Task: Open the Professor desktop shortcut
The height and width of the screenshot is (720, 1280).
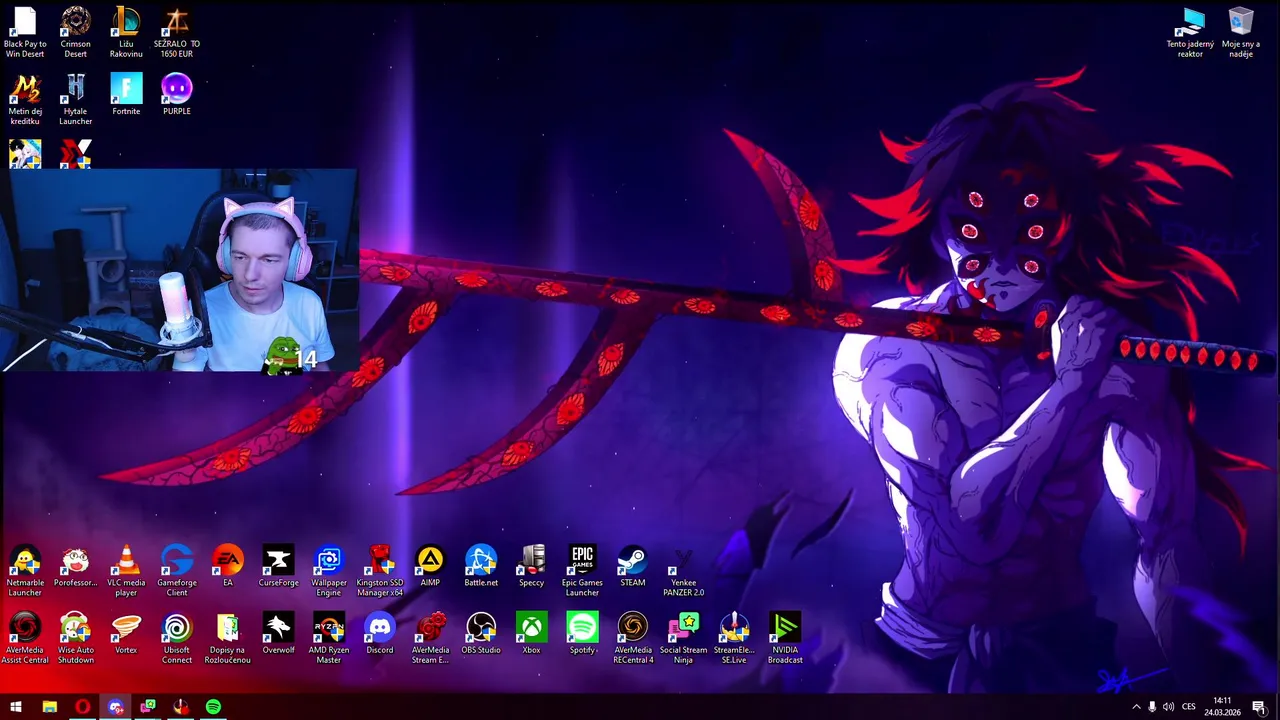Action: 75,566
